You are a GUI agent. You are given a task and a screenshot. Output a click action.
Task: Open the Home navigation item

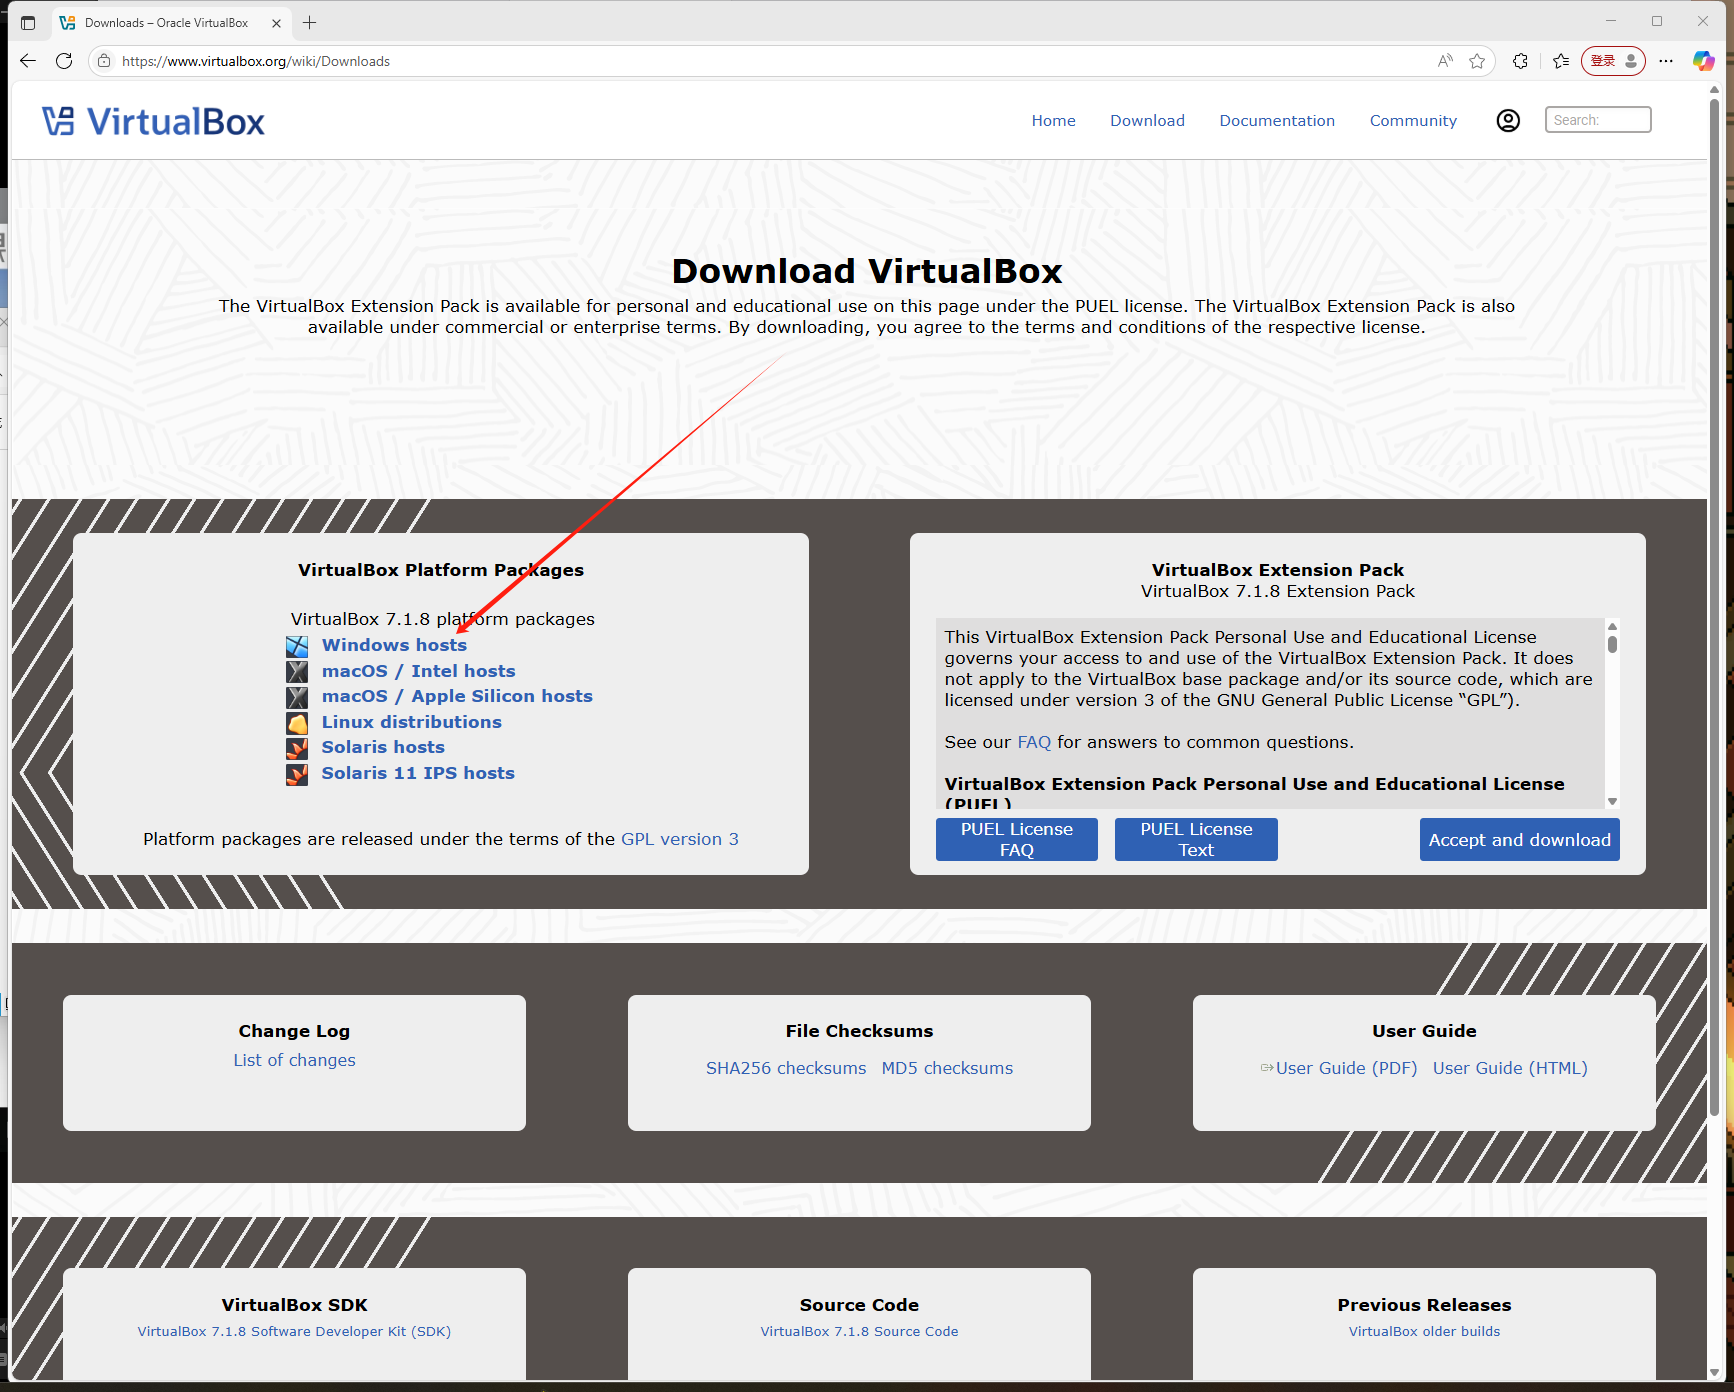point(1053,121)
